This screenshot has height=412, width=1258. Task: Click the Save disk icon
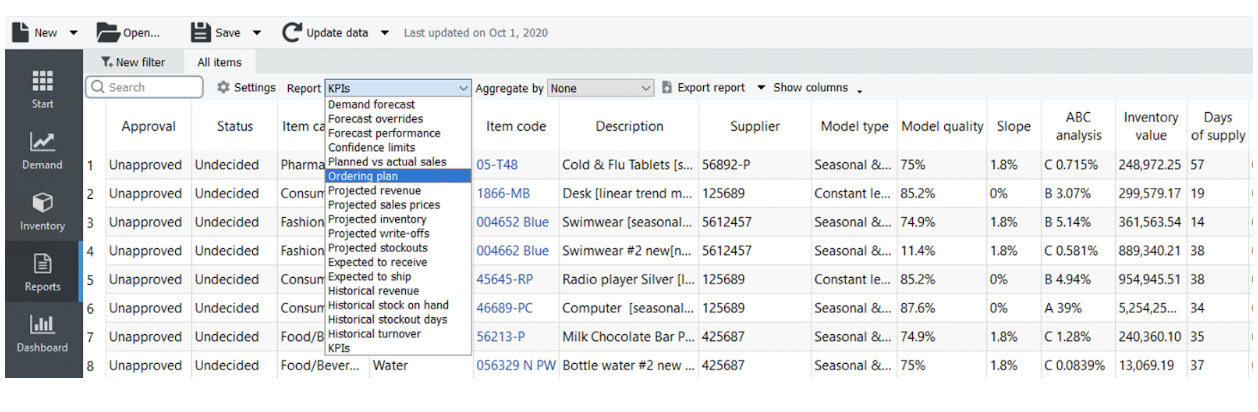pos(201,33)
